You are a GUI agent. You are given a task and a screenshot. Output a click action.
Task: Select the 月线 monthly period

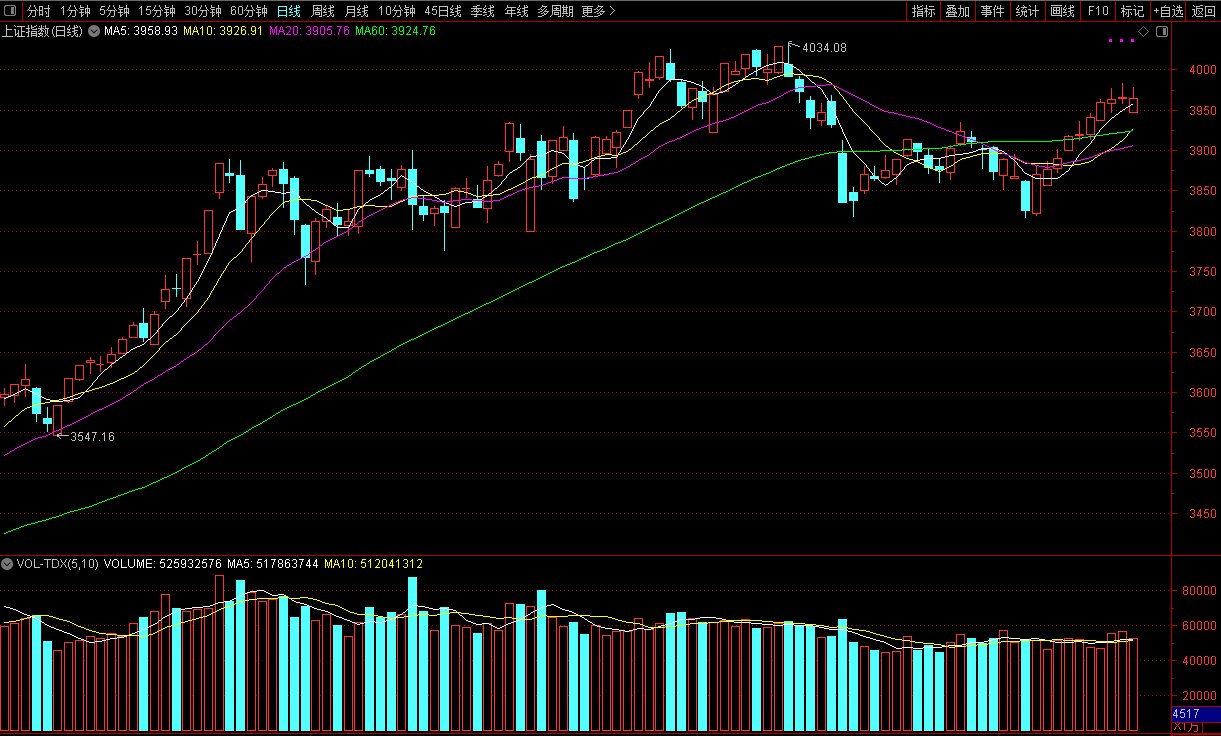(x=356, y=11)
